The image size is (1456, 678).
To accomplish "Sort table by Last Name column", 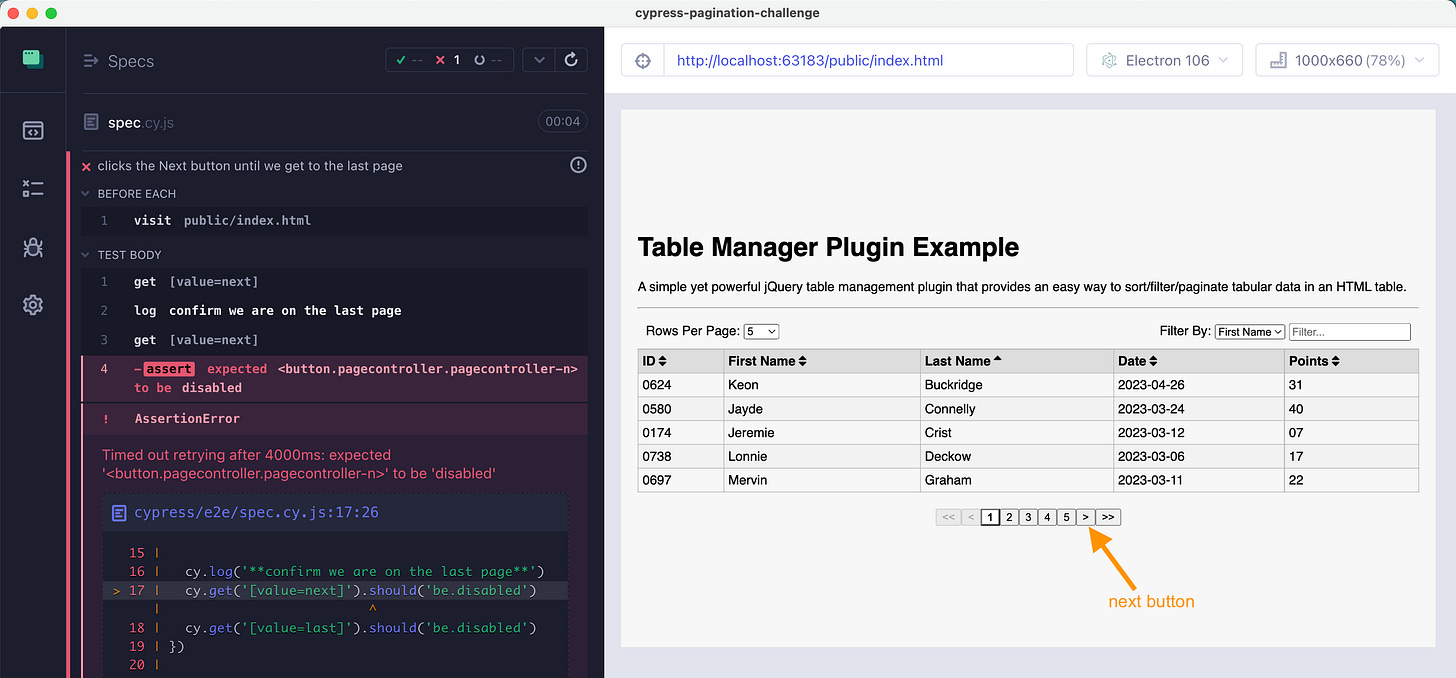I will pos(1017,361).
